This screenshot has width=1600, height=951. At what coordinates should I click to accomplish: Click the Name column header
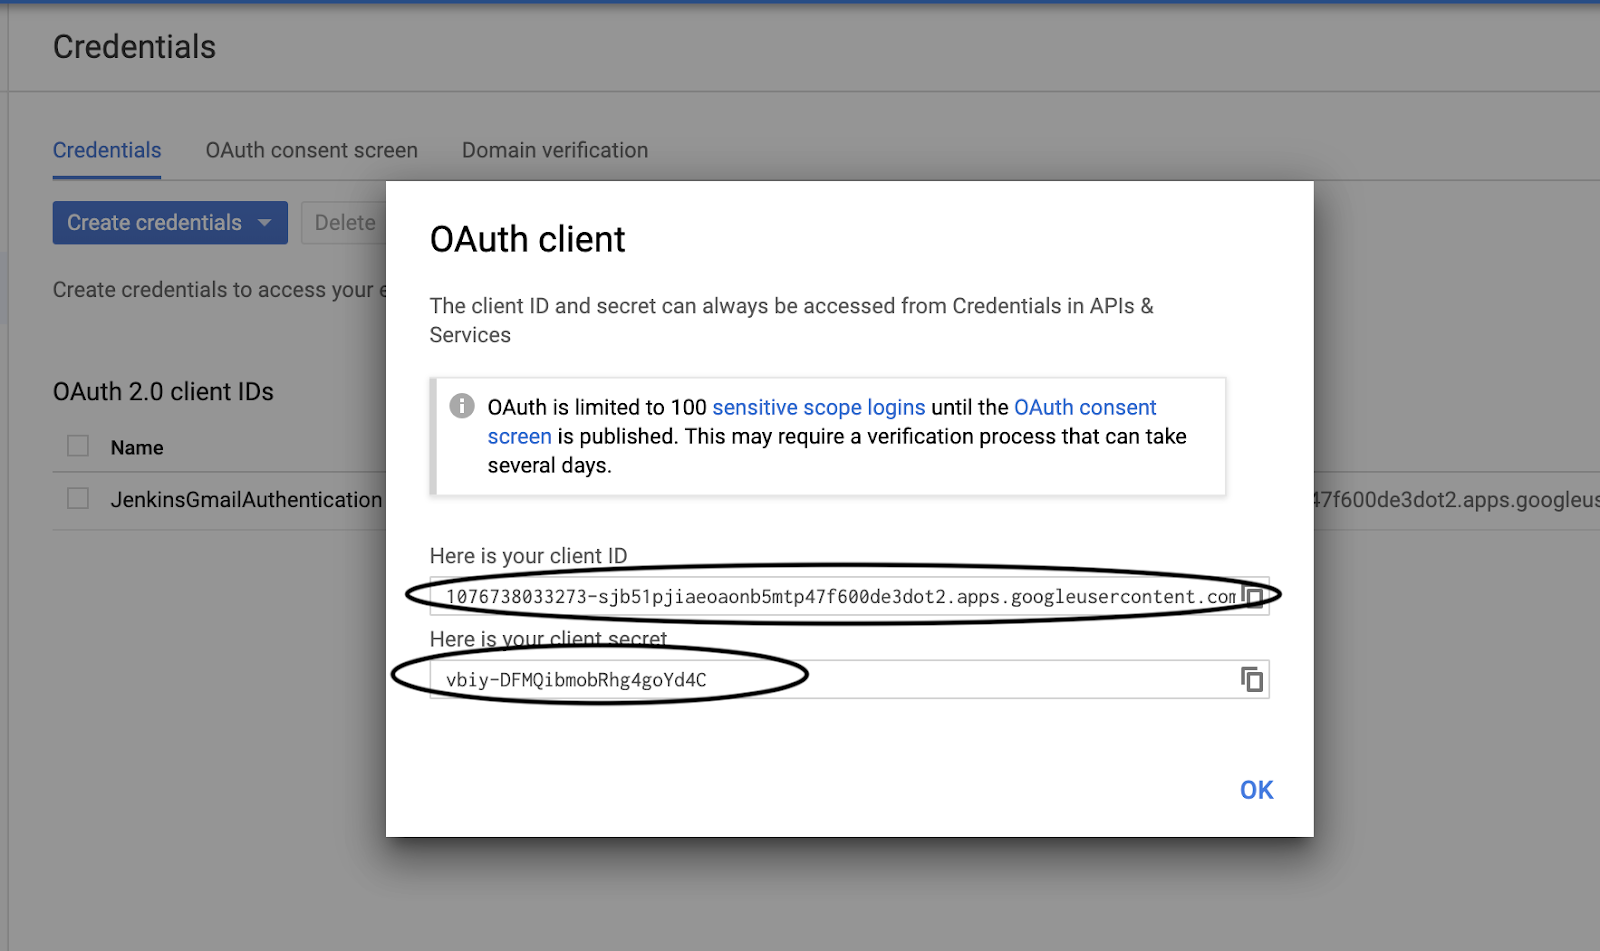137,448
